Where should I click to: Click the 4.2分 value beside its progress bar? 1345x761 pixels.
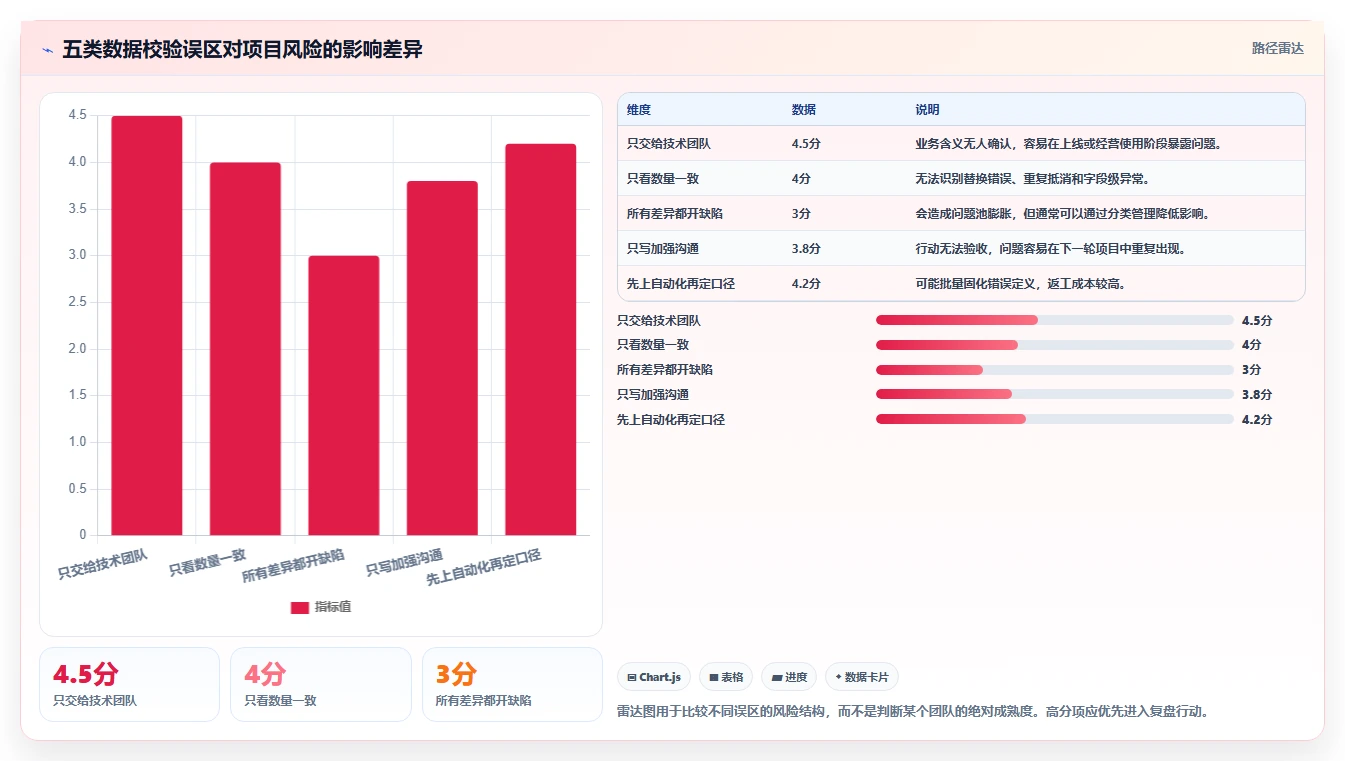coord(1257,419)
